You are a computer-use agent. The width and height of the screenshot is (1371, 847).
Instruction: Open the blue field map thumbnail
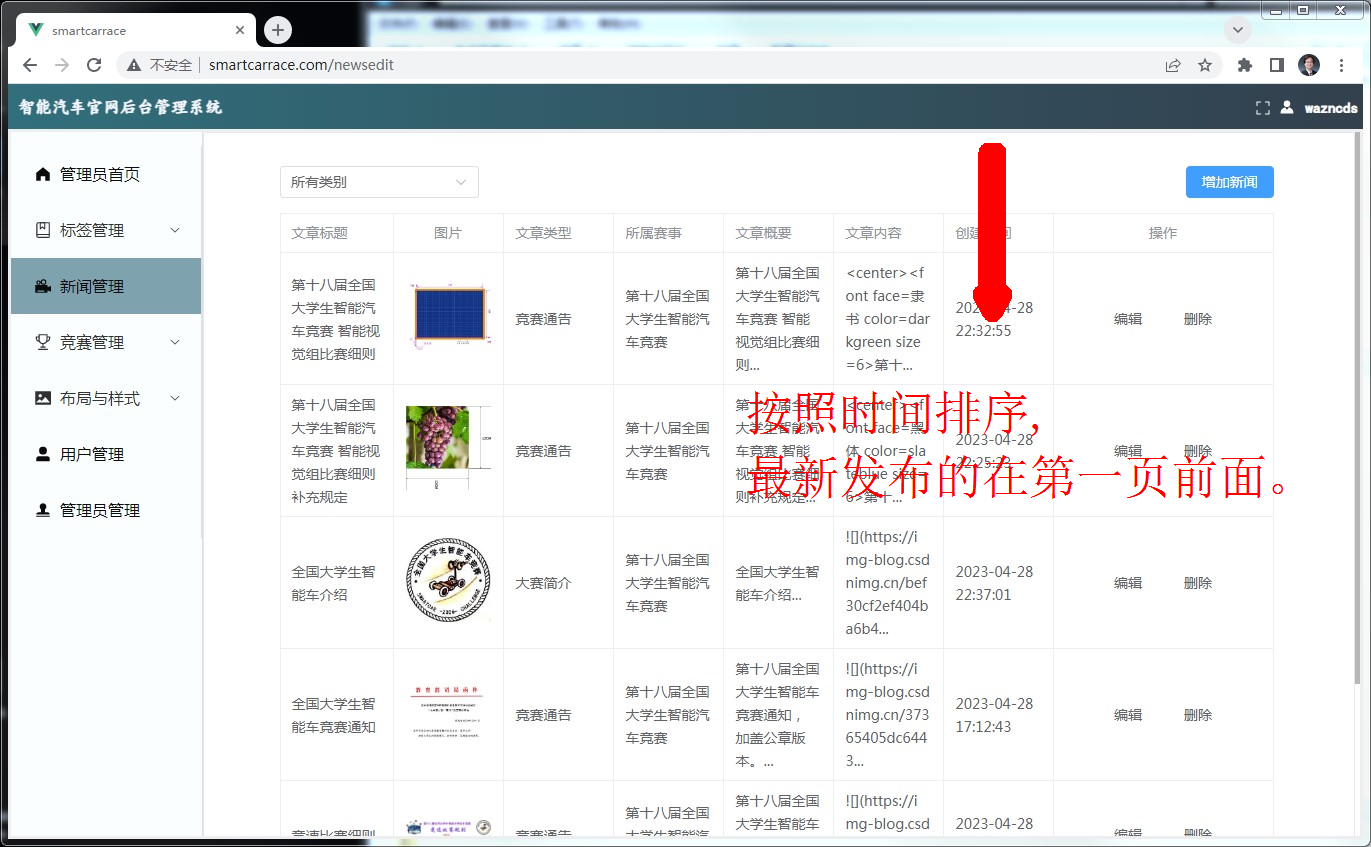point(448,317)
